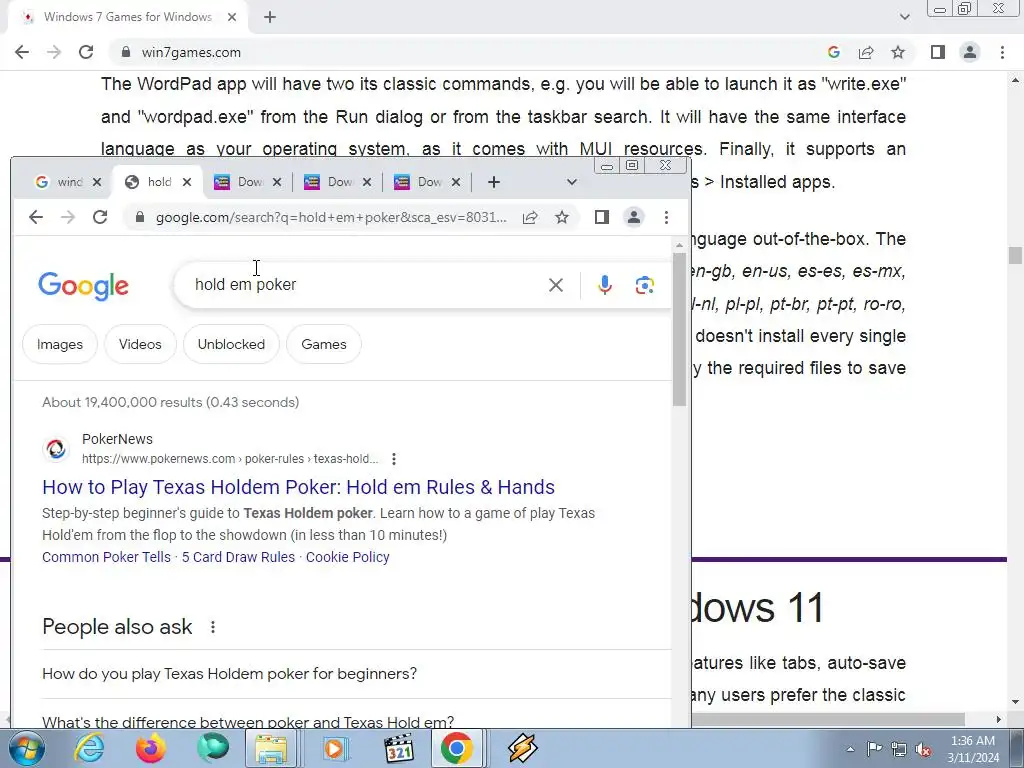Image resolution: width=1024 pixels, height=768 pixels.
Task: Click win7games page vertical scrollbar thumb
Action: [x=1014, y=255]
